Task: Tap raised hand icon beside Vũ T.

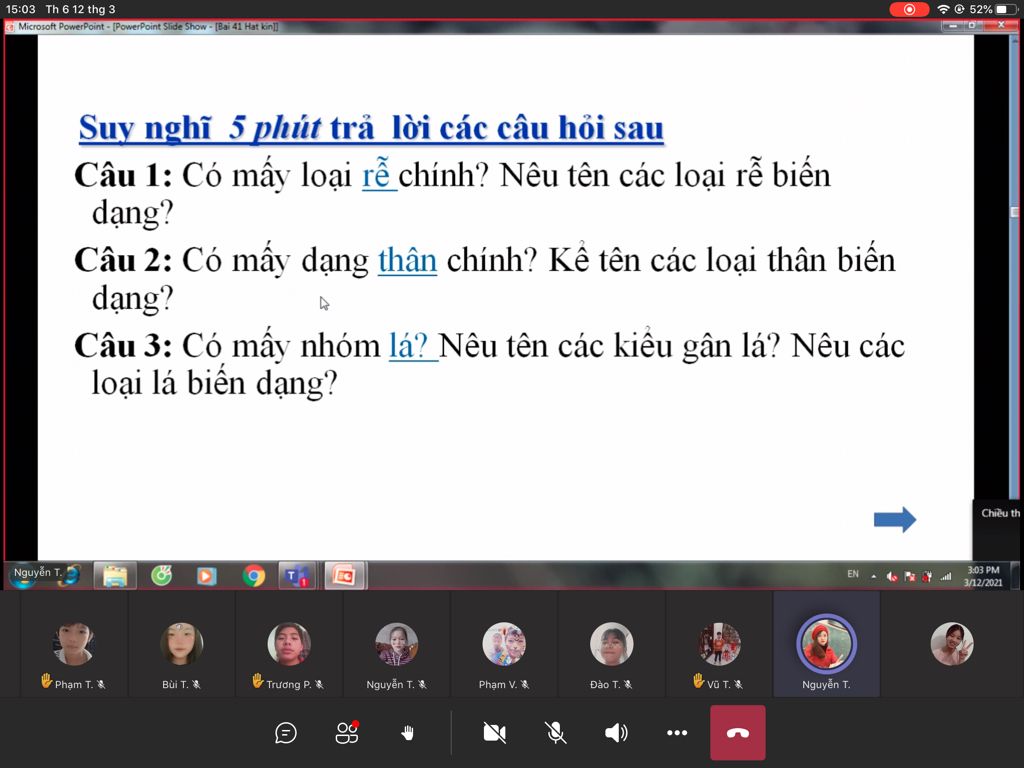Action: (699, 680)
